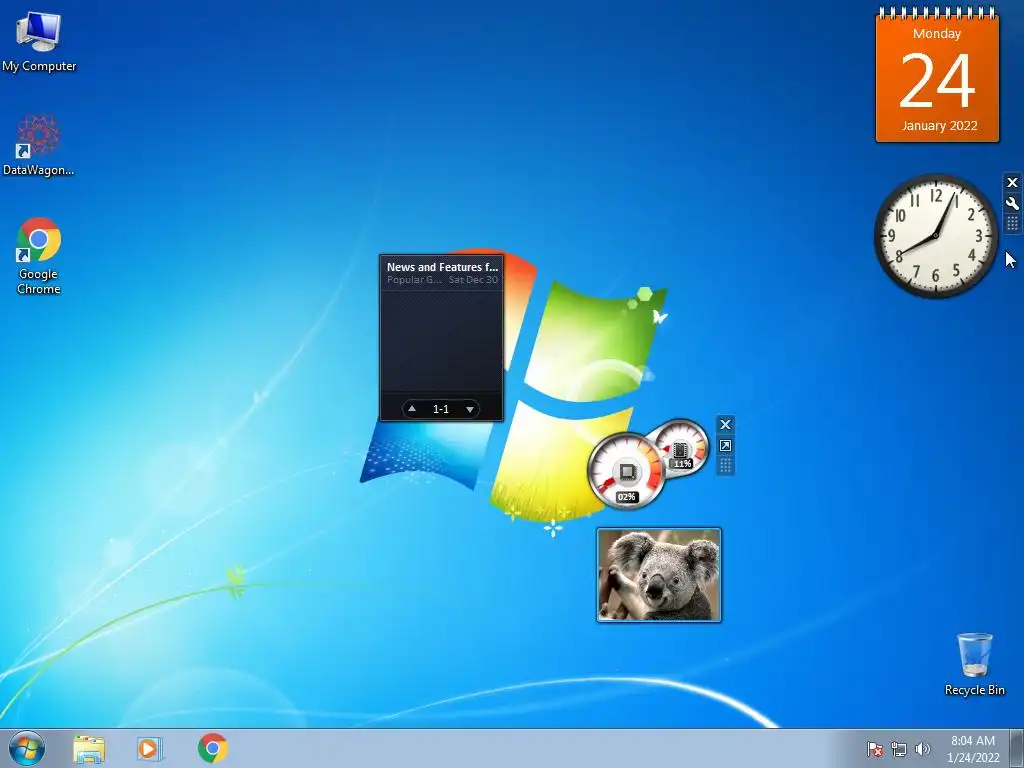Toggle larger size of CPU meter gadget
The height and width of the screenshot is (768, 1024).
725,445
